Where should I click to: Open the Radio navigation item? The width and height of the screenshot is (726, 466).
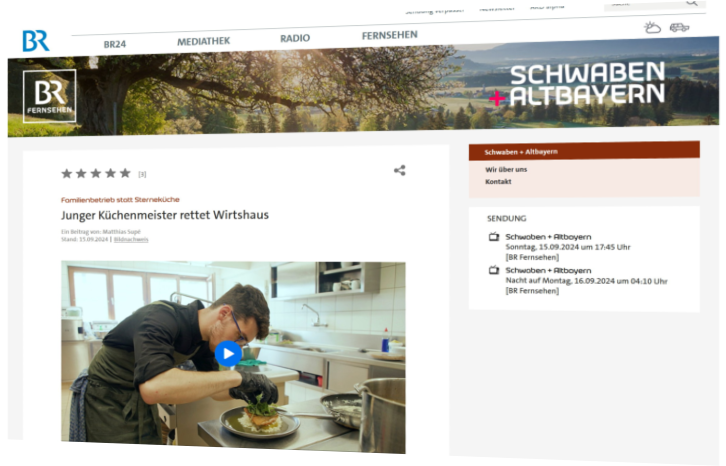295,38
